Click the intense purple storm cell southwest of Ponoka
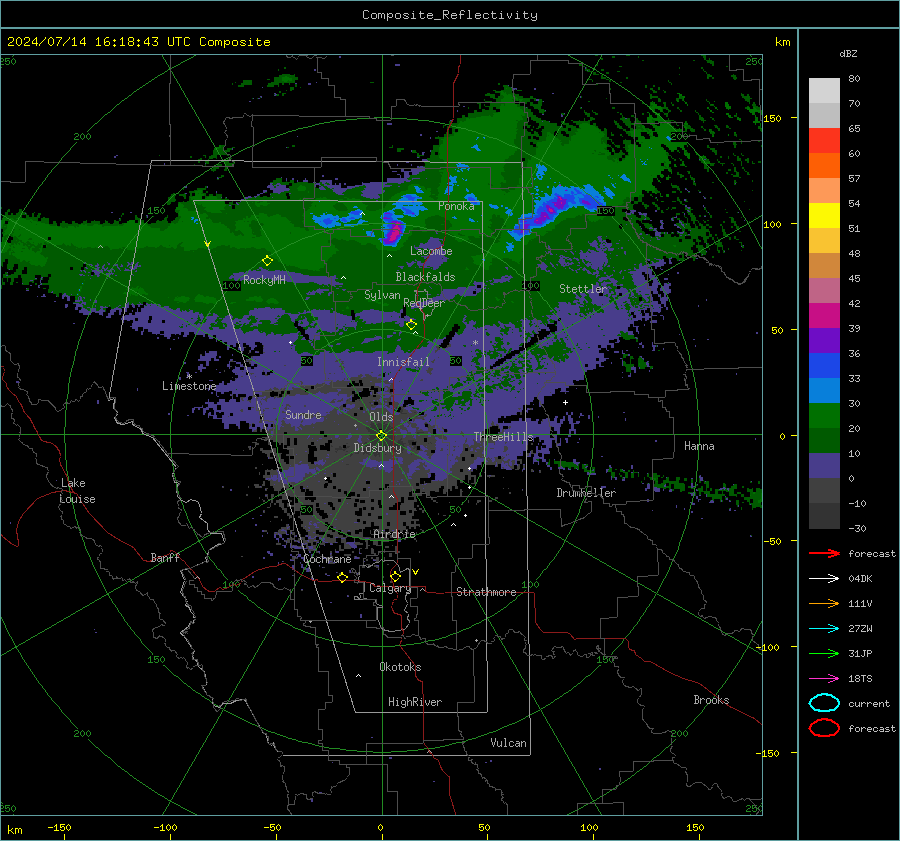Image resolution: width=900 pixels, height=841 pixels. (x=394, y=230)
